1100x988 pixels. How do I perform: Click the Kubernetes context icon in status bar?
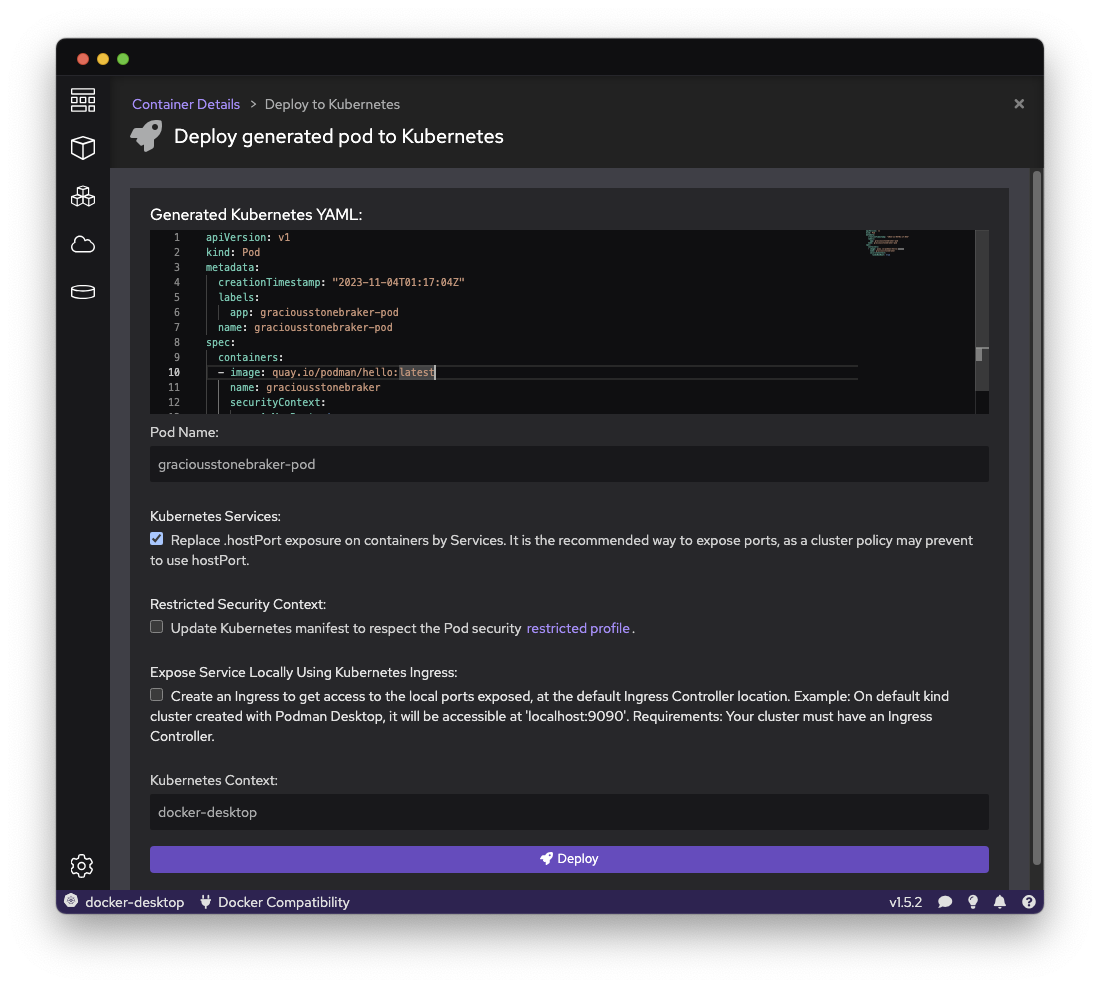pos(71,901)
